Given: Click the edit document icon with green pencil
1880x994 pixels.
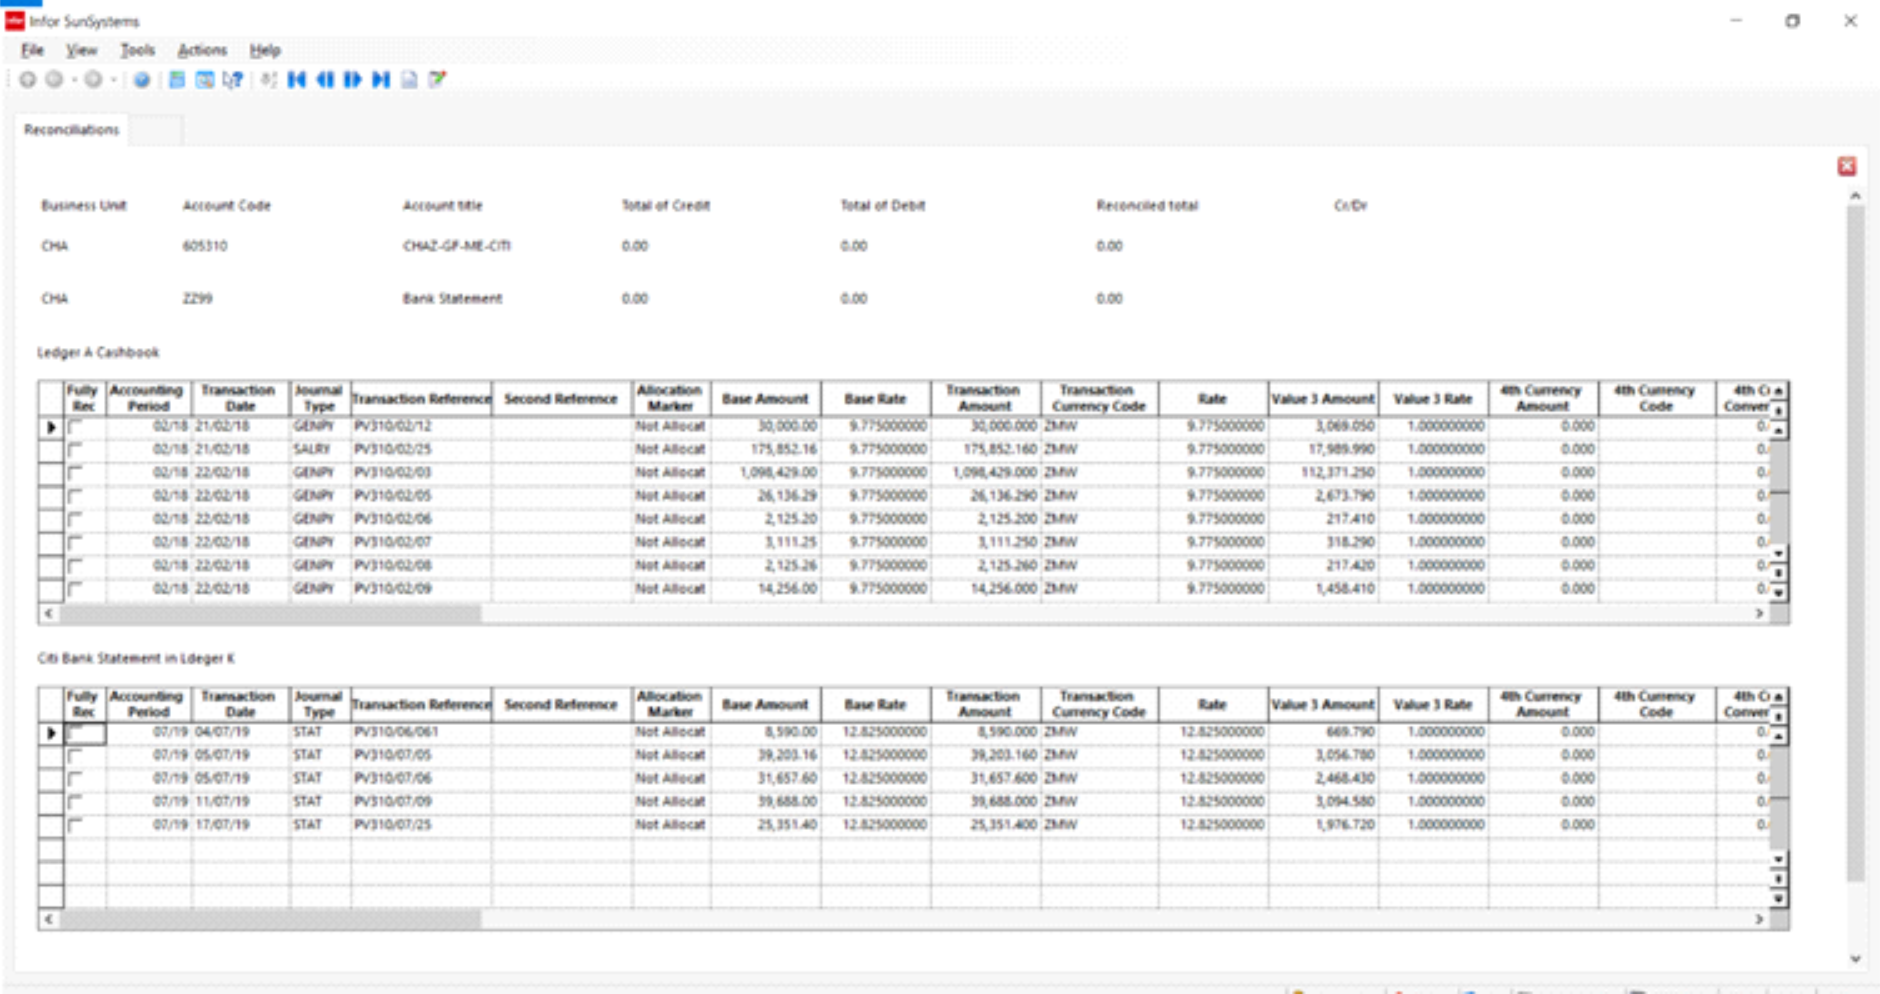Looking at the screenshot, I should tap(437, 80).
